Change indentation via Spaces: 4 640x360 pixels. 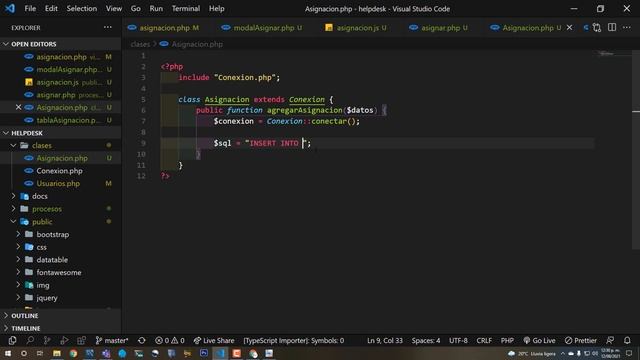coord(426,340)
